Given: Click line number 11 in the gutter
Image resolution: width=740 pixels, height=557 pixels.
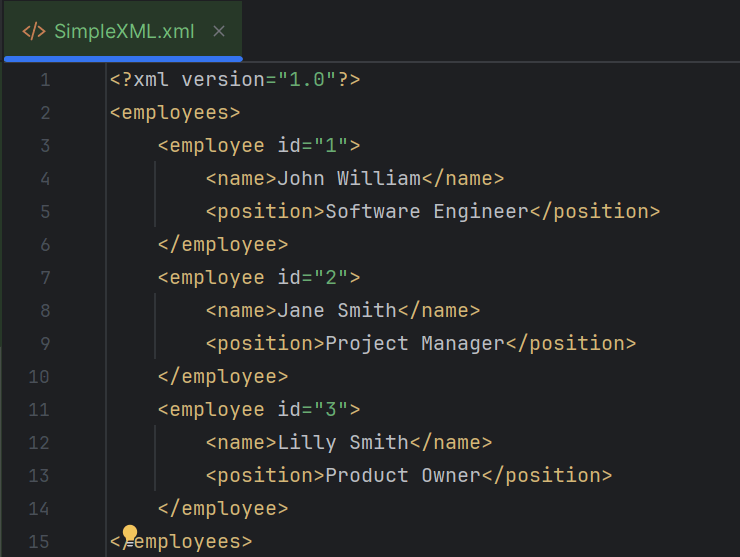Looking at the screenshot, I should [x=40, y=409].
